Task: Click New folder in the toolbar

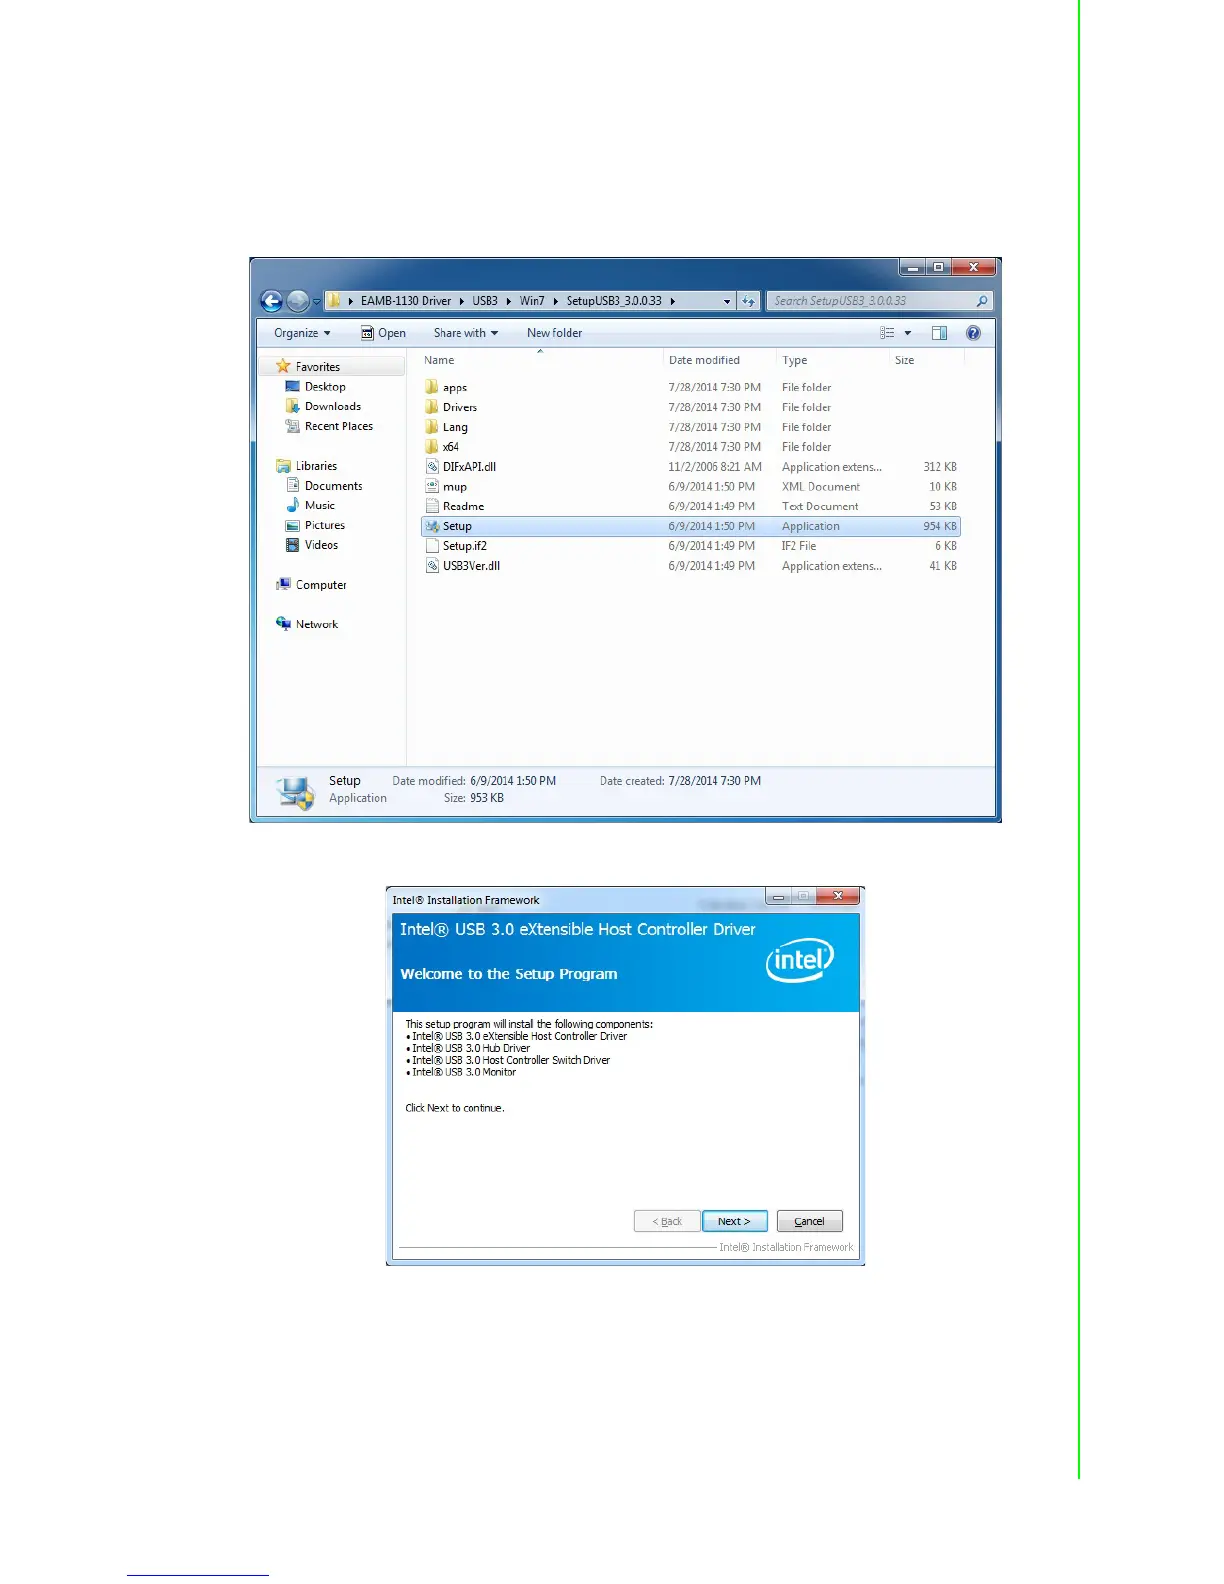Action: pyautogui.click(x=554, y=333)
